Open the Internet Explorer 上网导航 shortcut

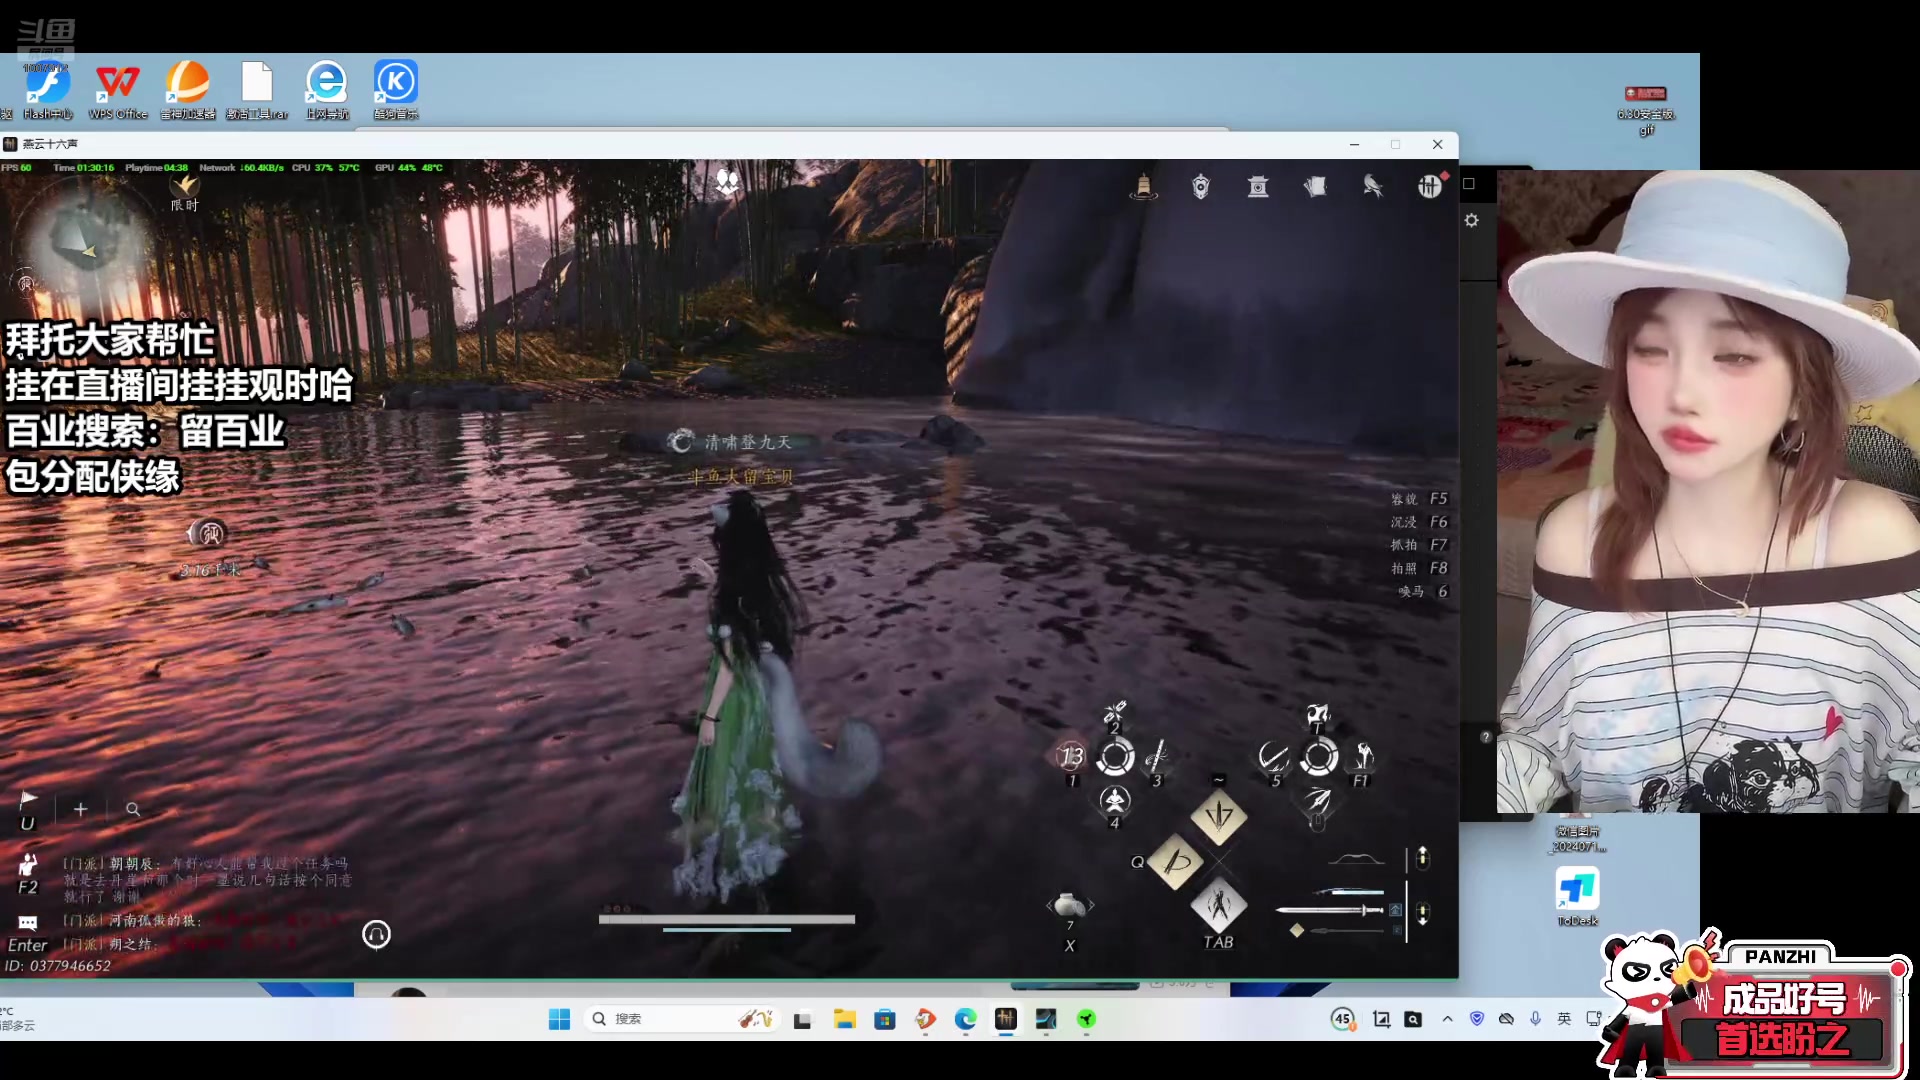327,90
